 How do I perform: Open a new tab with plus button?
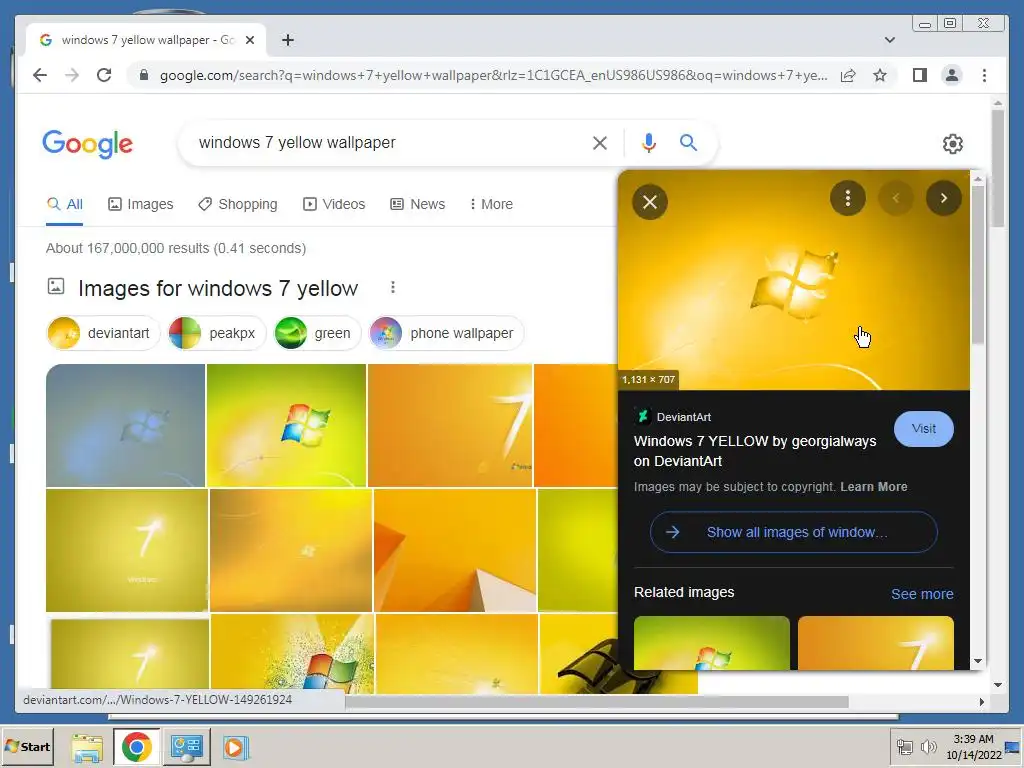(287, 40)
